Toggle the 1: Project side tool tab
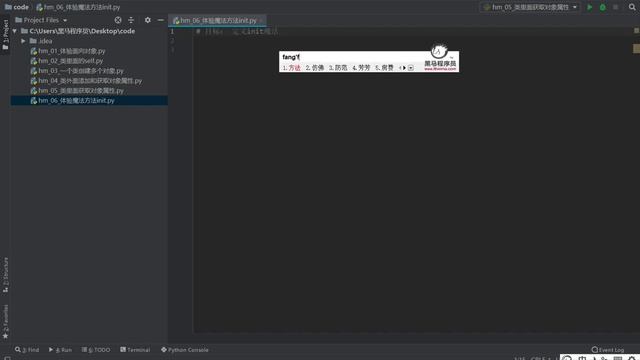640x360 pixels. pos(5,34)
